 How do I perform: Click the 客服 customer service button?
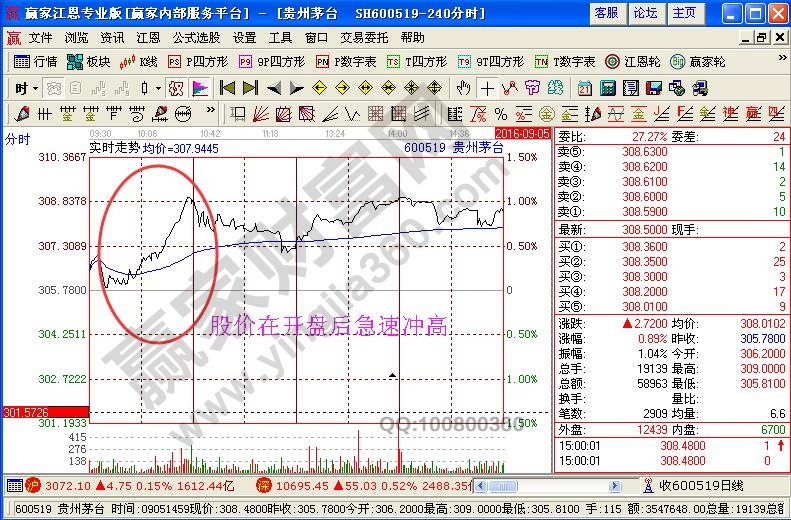[x=605, y=13]
